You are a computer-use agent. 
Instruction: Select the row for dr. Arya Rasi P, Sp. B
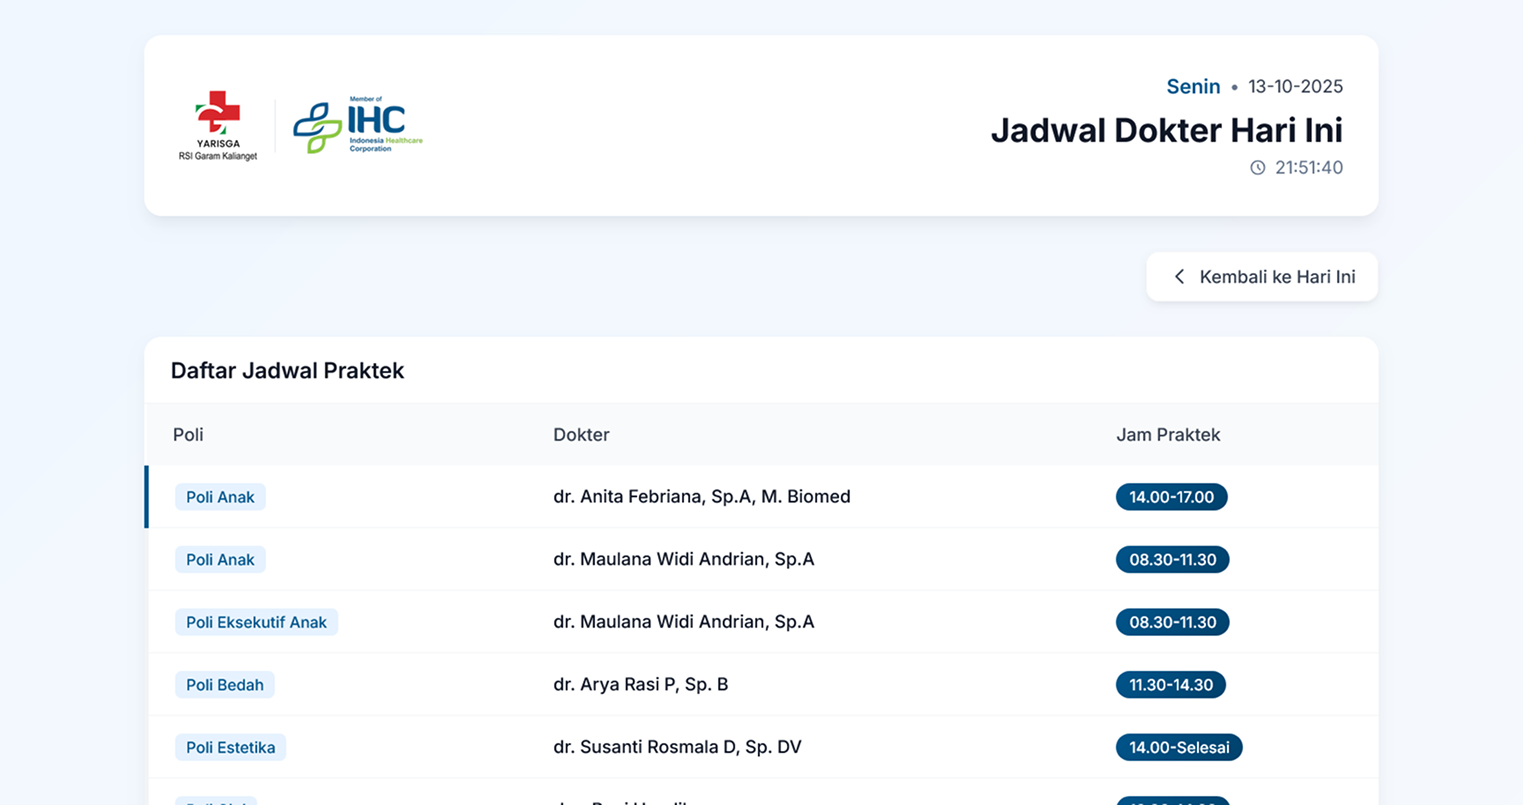point(642,684)
